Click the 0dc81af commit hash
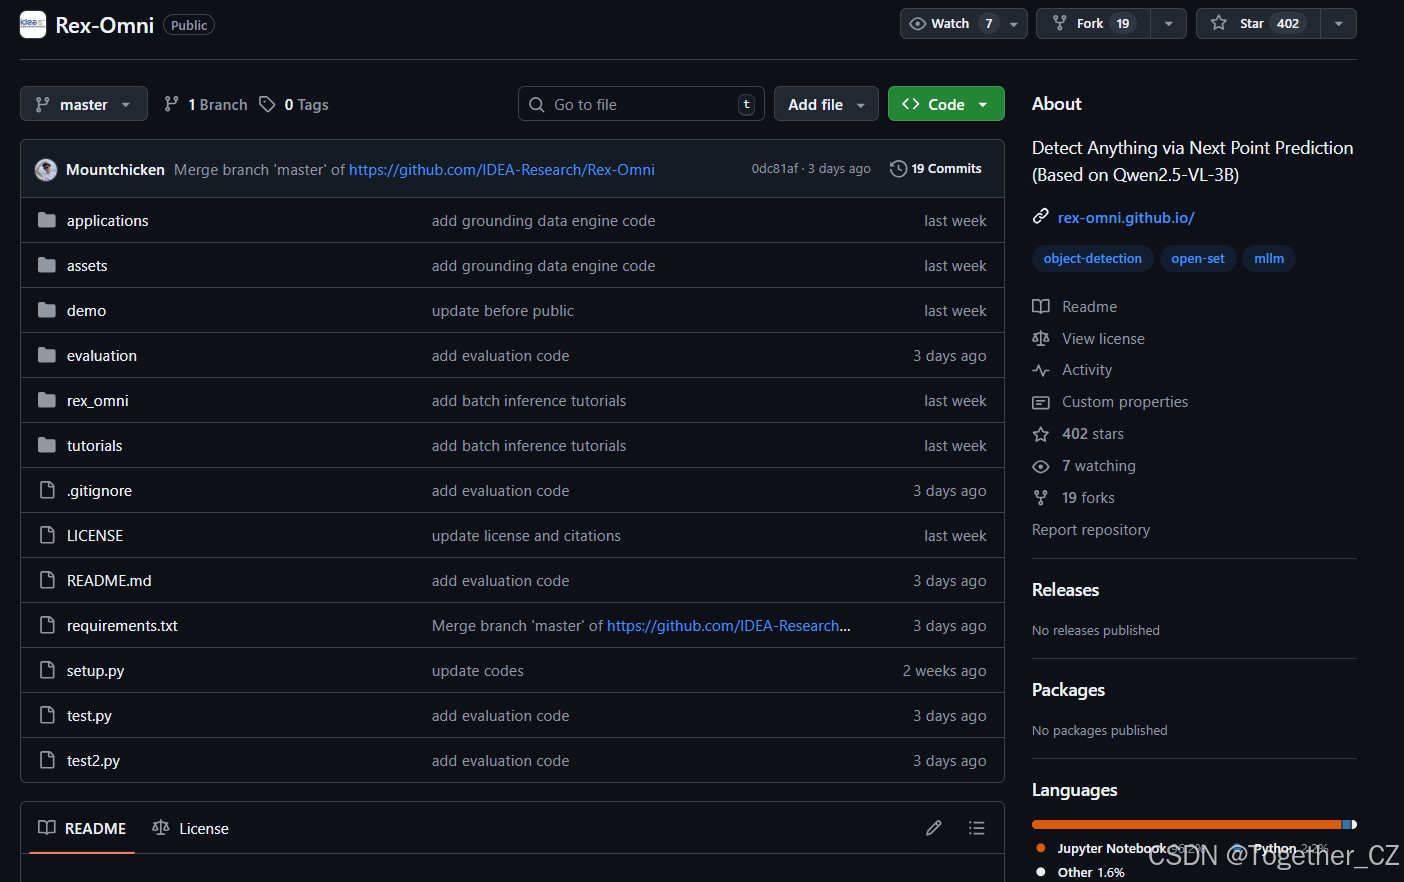1404x882 pixels. pos(775,169)
